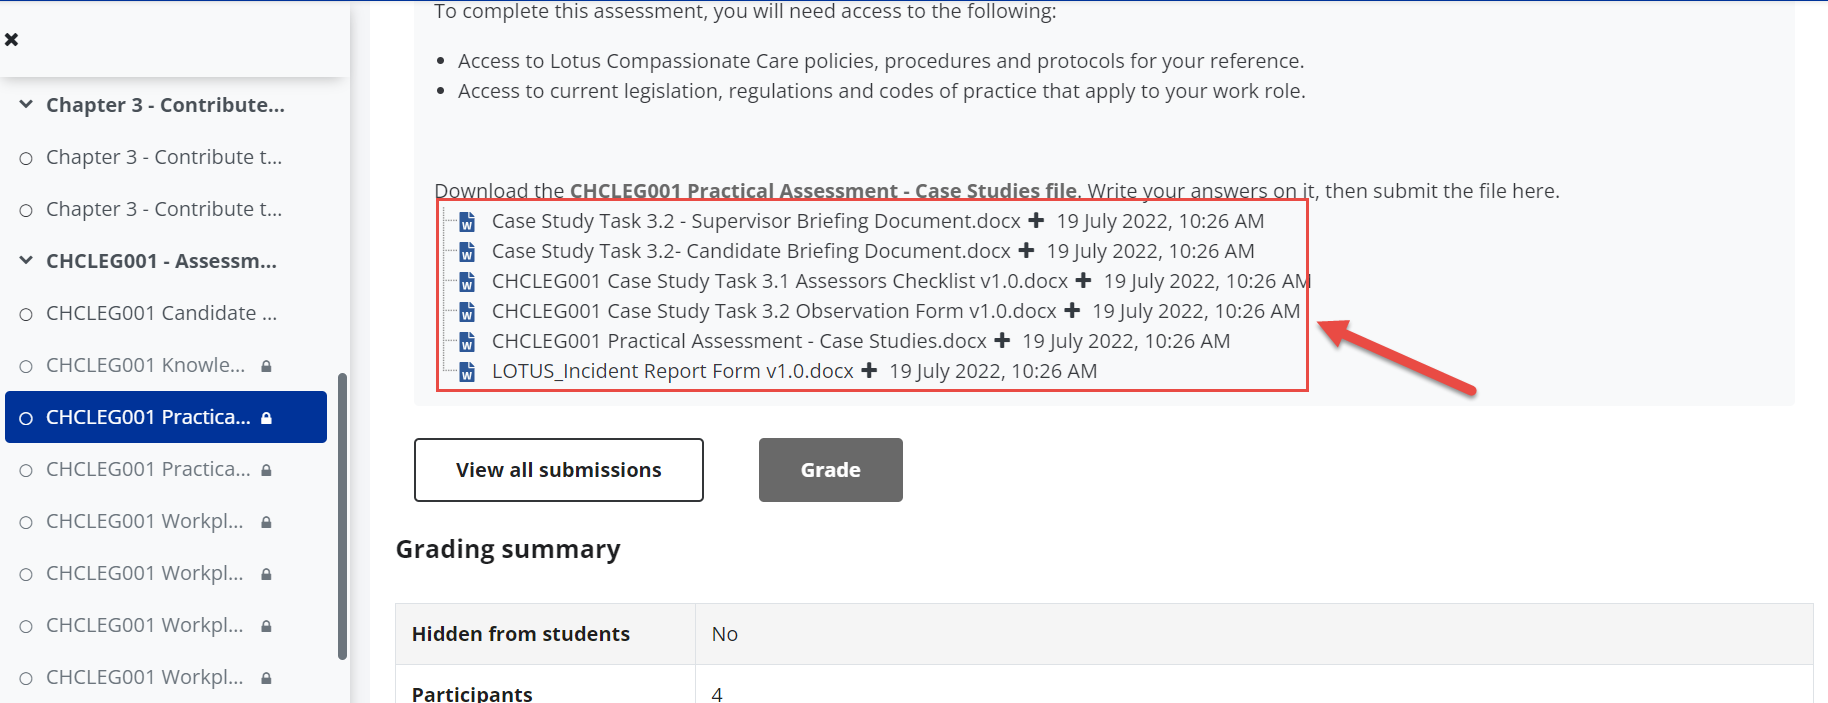This screenshot has height=703, width=1828.
Task: Open second Chapter 3 - Contribute t... item
Action: click(164, 209)
